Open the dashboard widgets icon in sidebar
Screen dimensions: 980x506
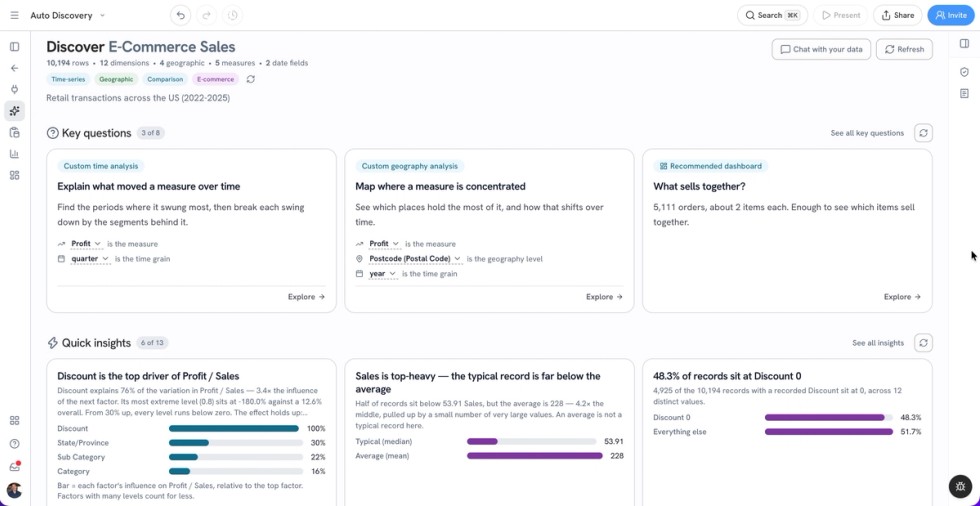14,176
